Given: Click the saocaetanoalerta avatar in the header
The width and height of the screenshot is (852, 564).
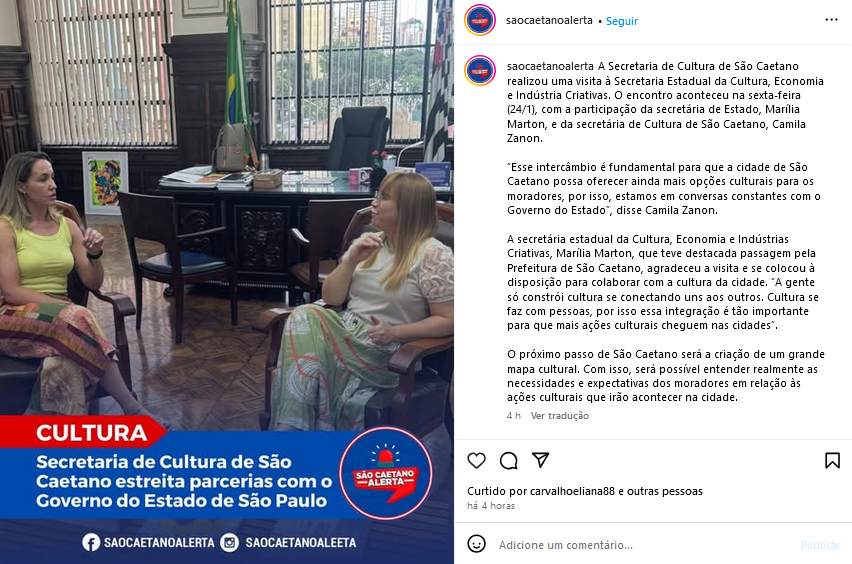Looking at the screenshot, I should click(x=480, y=20).
